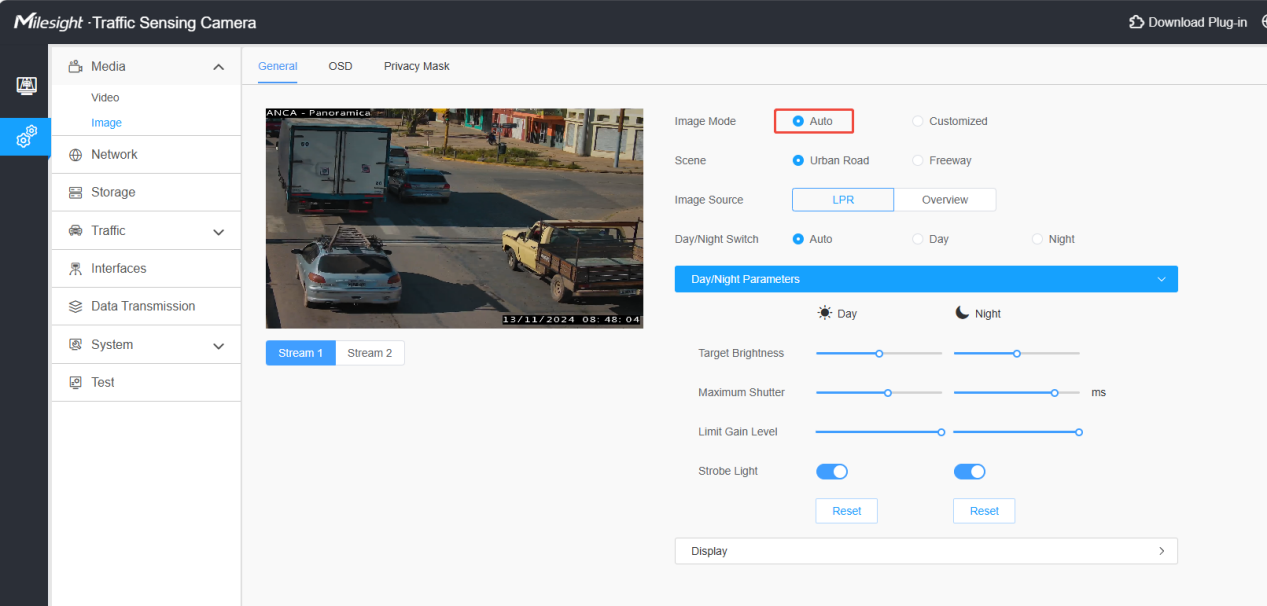Select the settings gear sidebar icon

(26, 137)
